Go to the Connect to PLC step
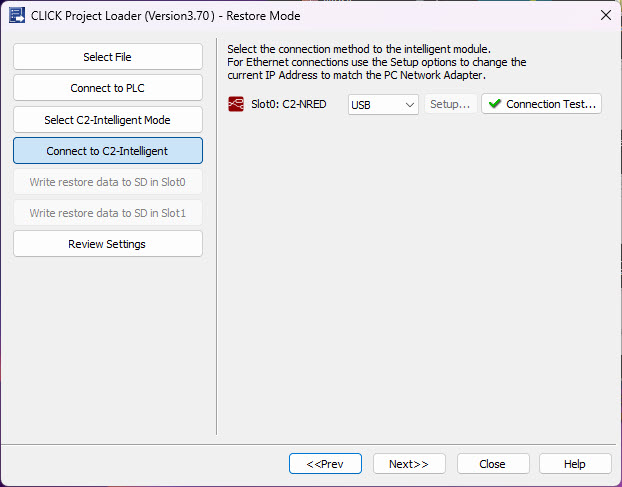This screenshot has width=622, height=487. [x=108, y=88]
